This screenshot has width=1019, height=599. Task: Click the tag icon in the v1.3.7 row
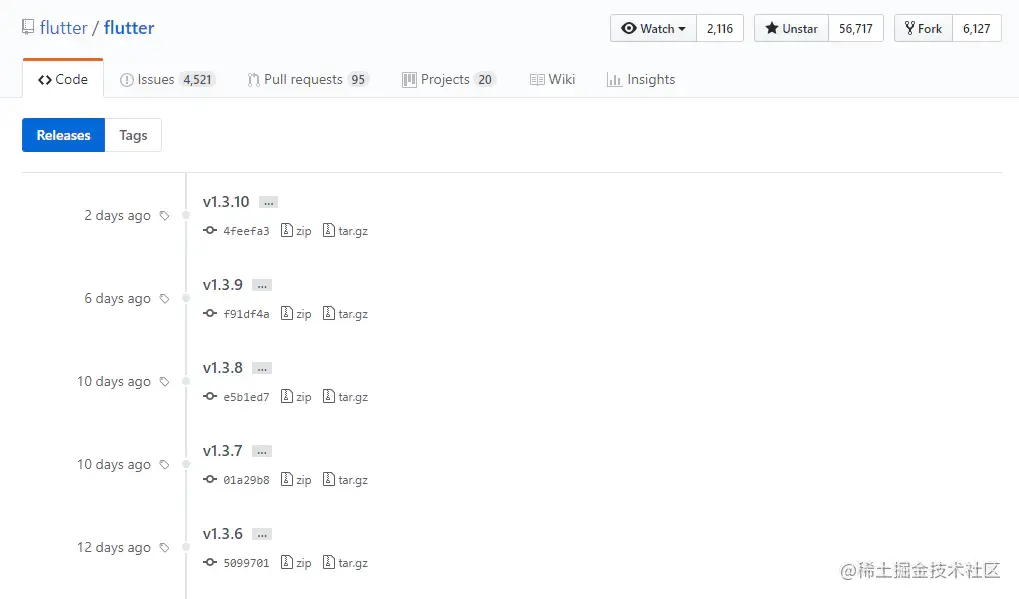tap(164, 465)
